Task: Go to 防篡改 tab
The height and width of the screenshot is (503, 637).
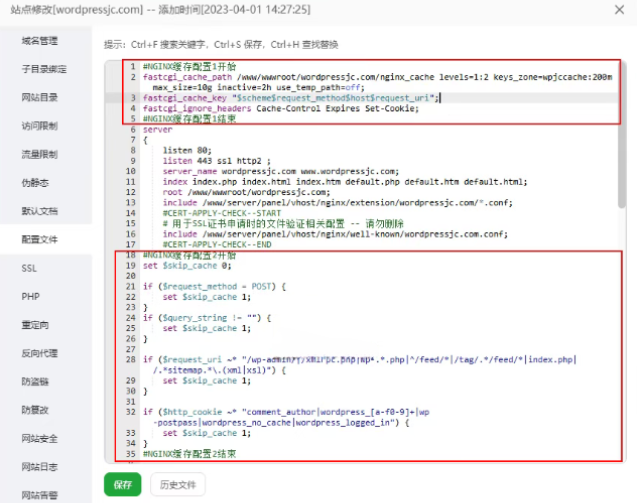Action: click(x=36, y=410)
